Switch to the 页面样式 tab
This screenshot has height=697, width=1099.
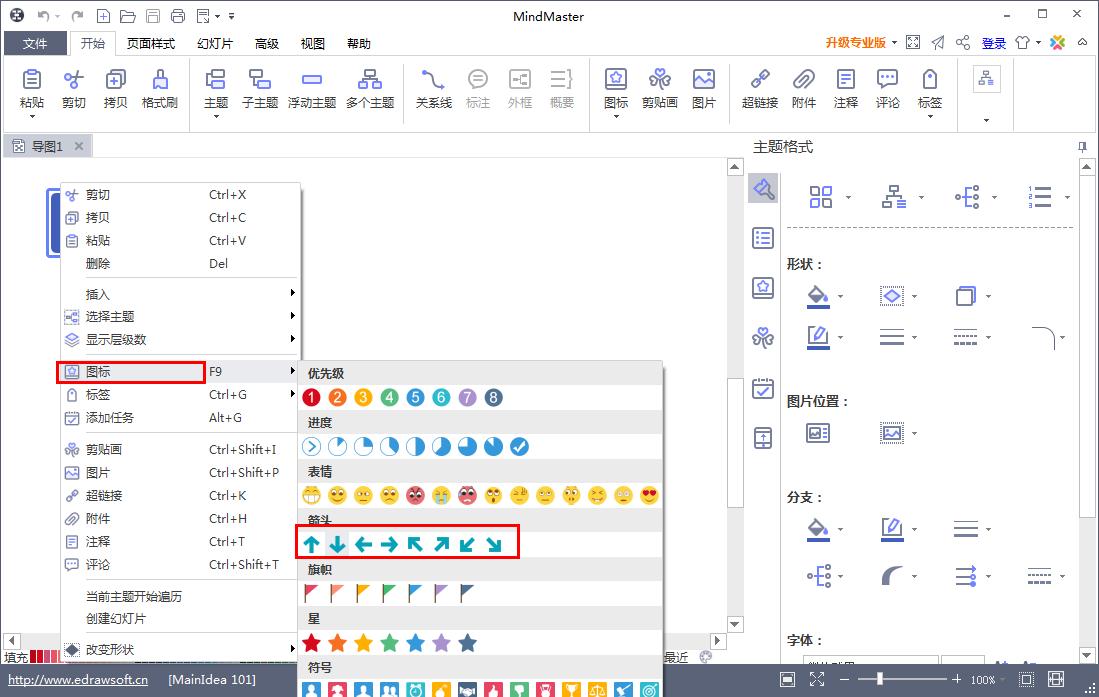point(151,43)
